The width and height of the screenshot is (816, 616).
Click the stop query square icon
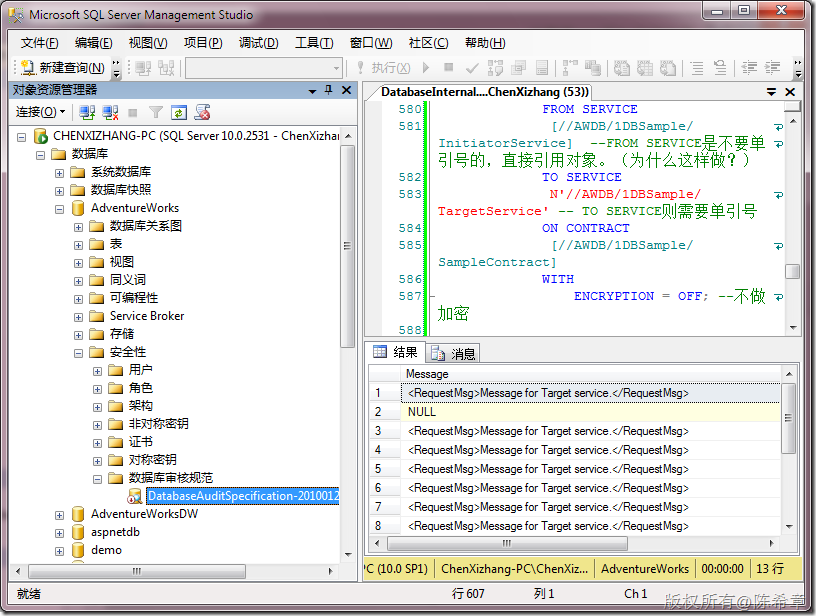[449, 67]
